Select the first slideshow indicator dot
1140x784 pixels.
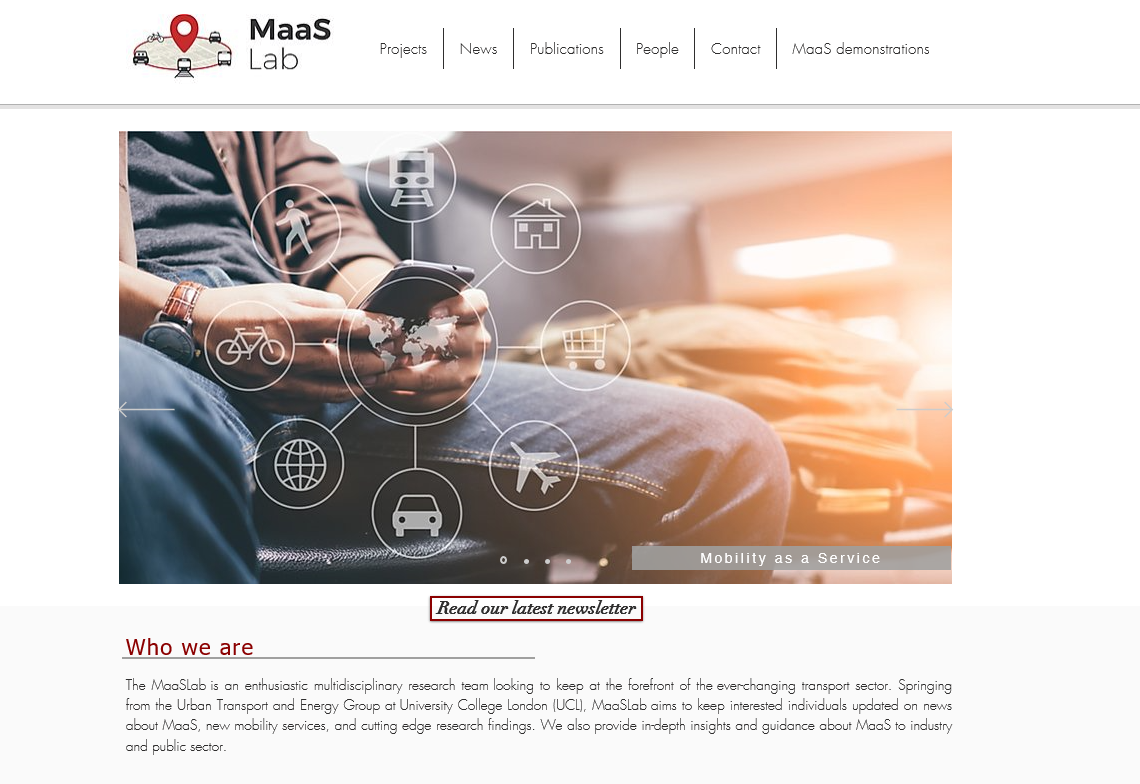pyautogui.click(x=503, y=561)
